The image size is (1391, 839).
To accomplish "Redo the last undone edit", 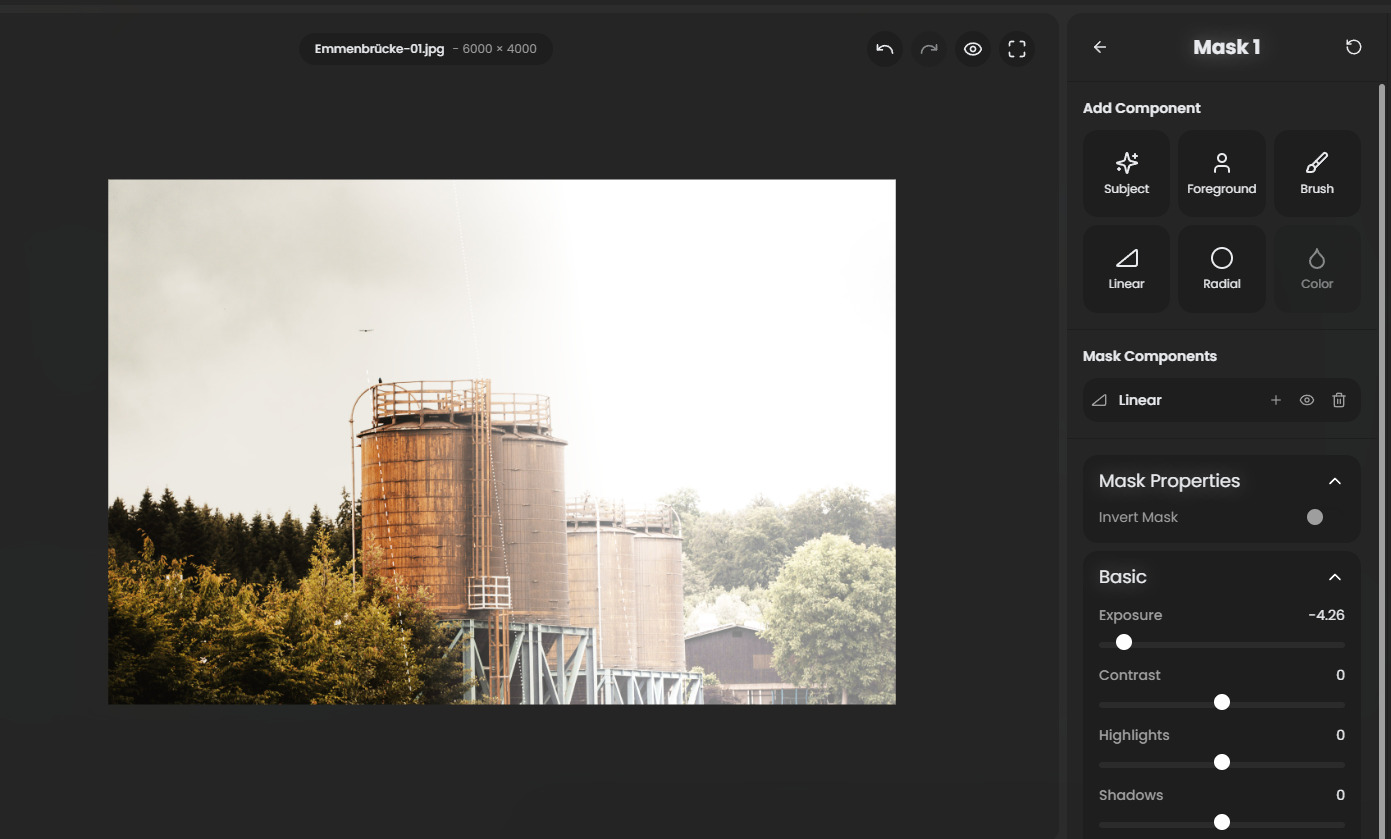I will [x=929, y=49].
